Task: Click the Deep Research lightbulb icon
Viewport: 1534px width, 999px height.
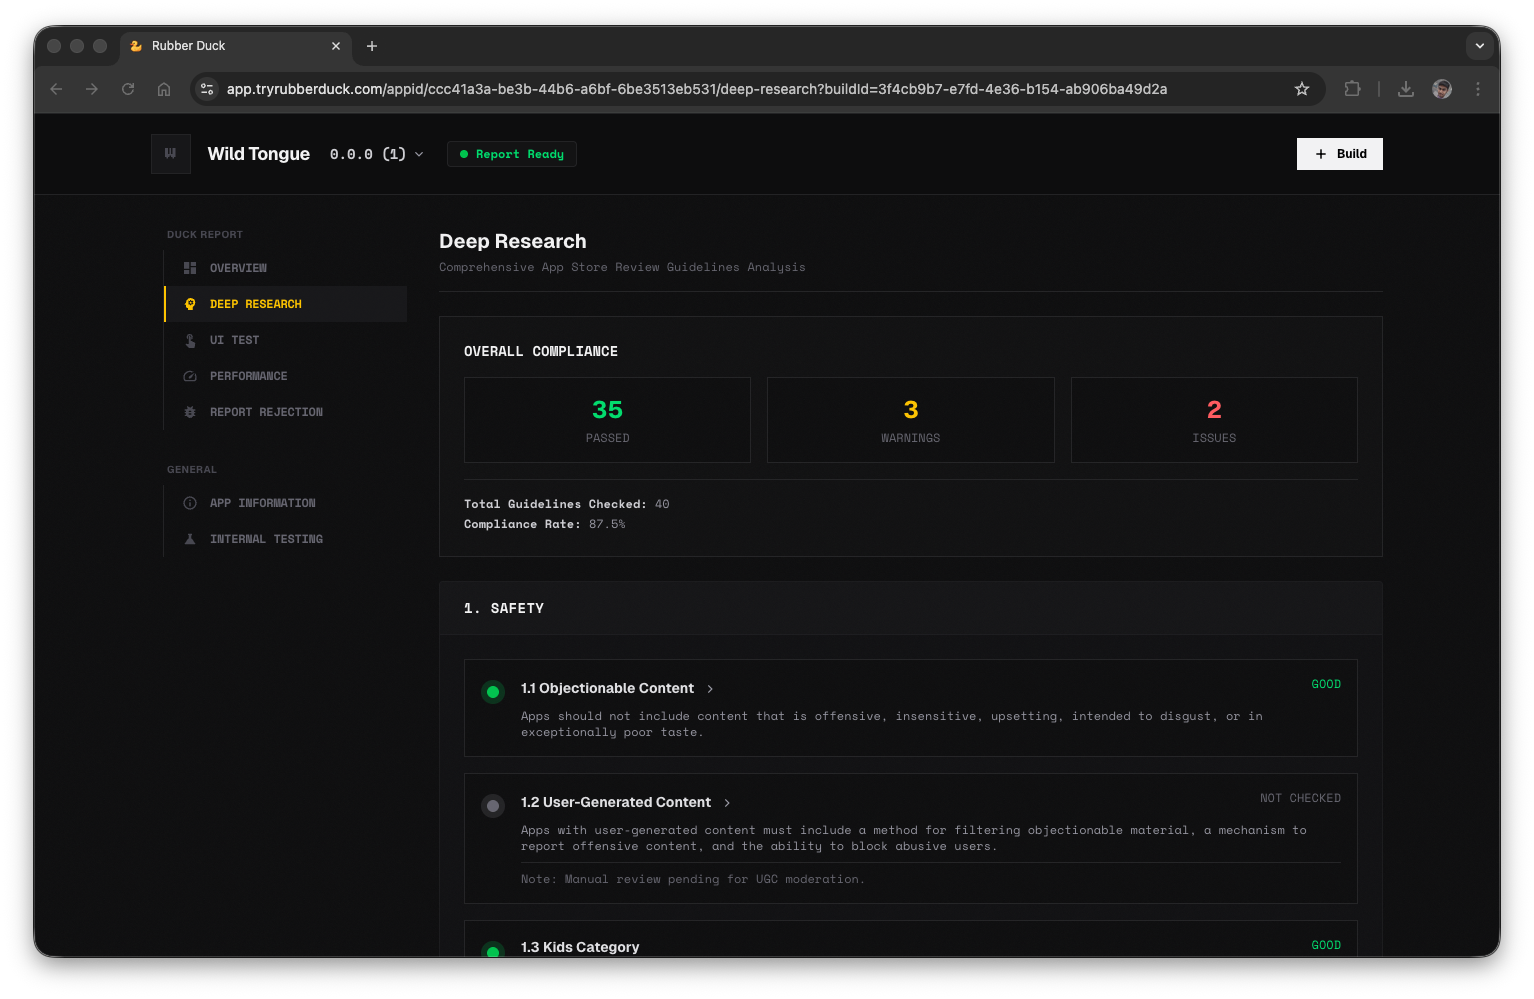Action: [190, 303]
